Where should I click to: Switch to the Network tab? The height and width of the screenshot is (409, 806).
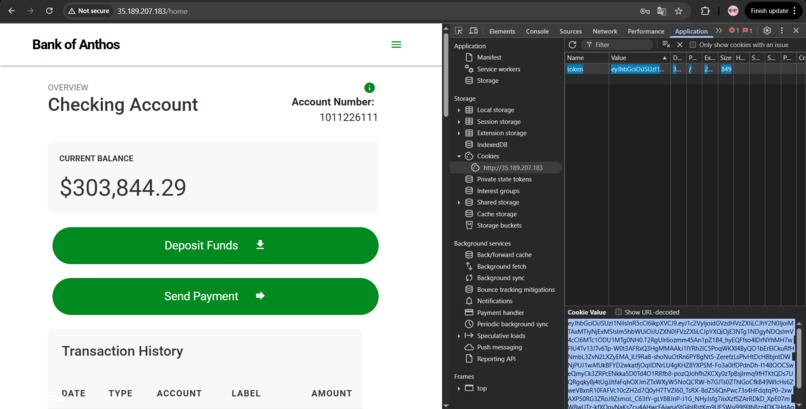coord(604,31)
